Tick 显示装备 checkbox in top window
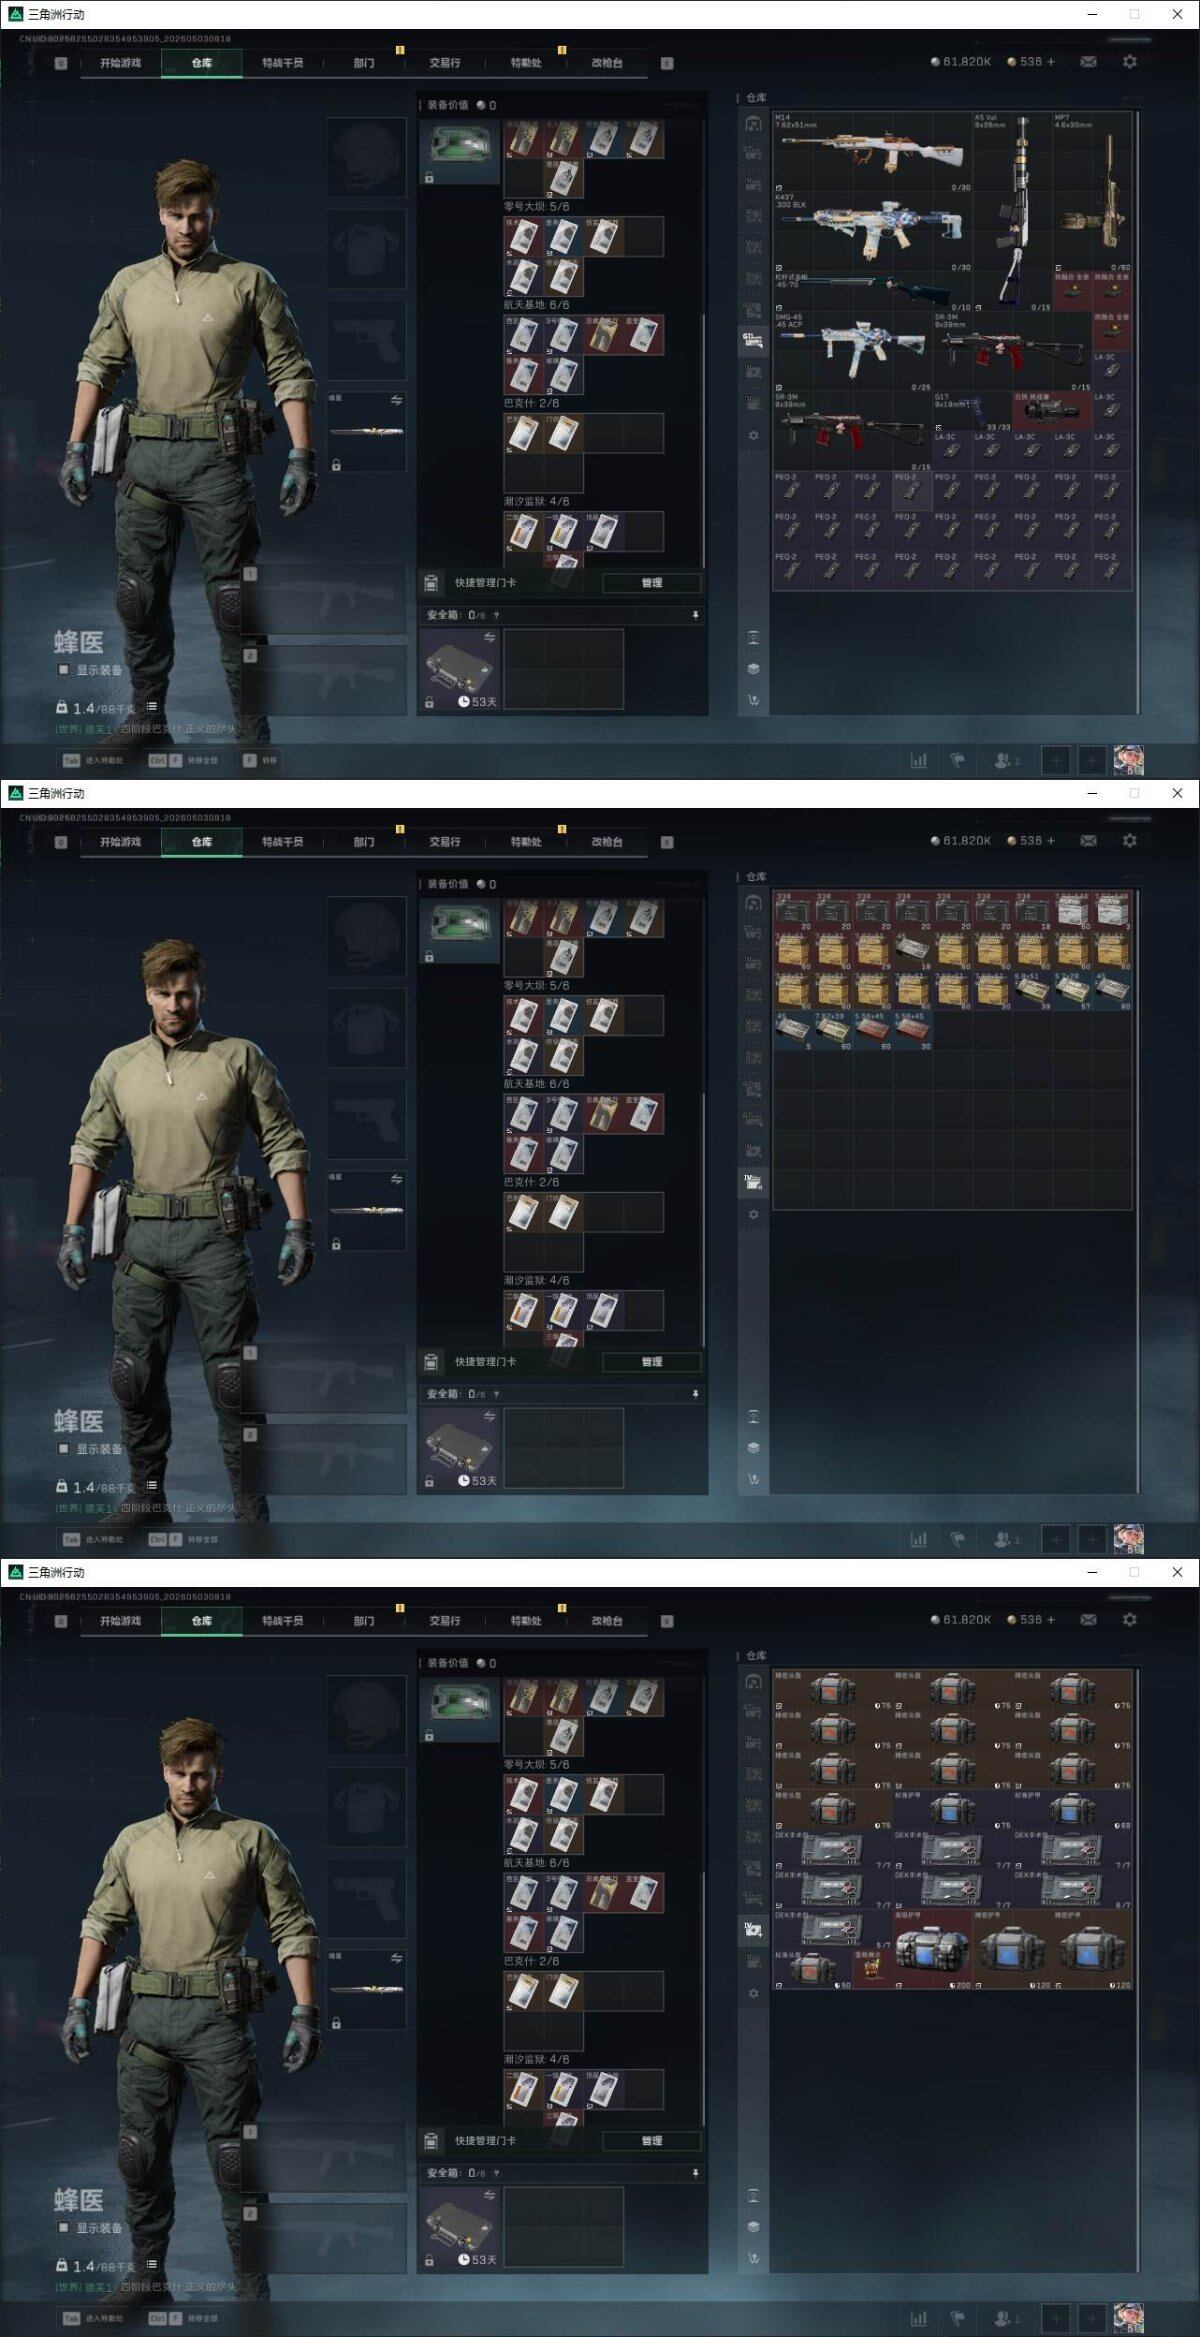The width and height of the screenshot is (1200, 2337). pos(64,670)
